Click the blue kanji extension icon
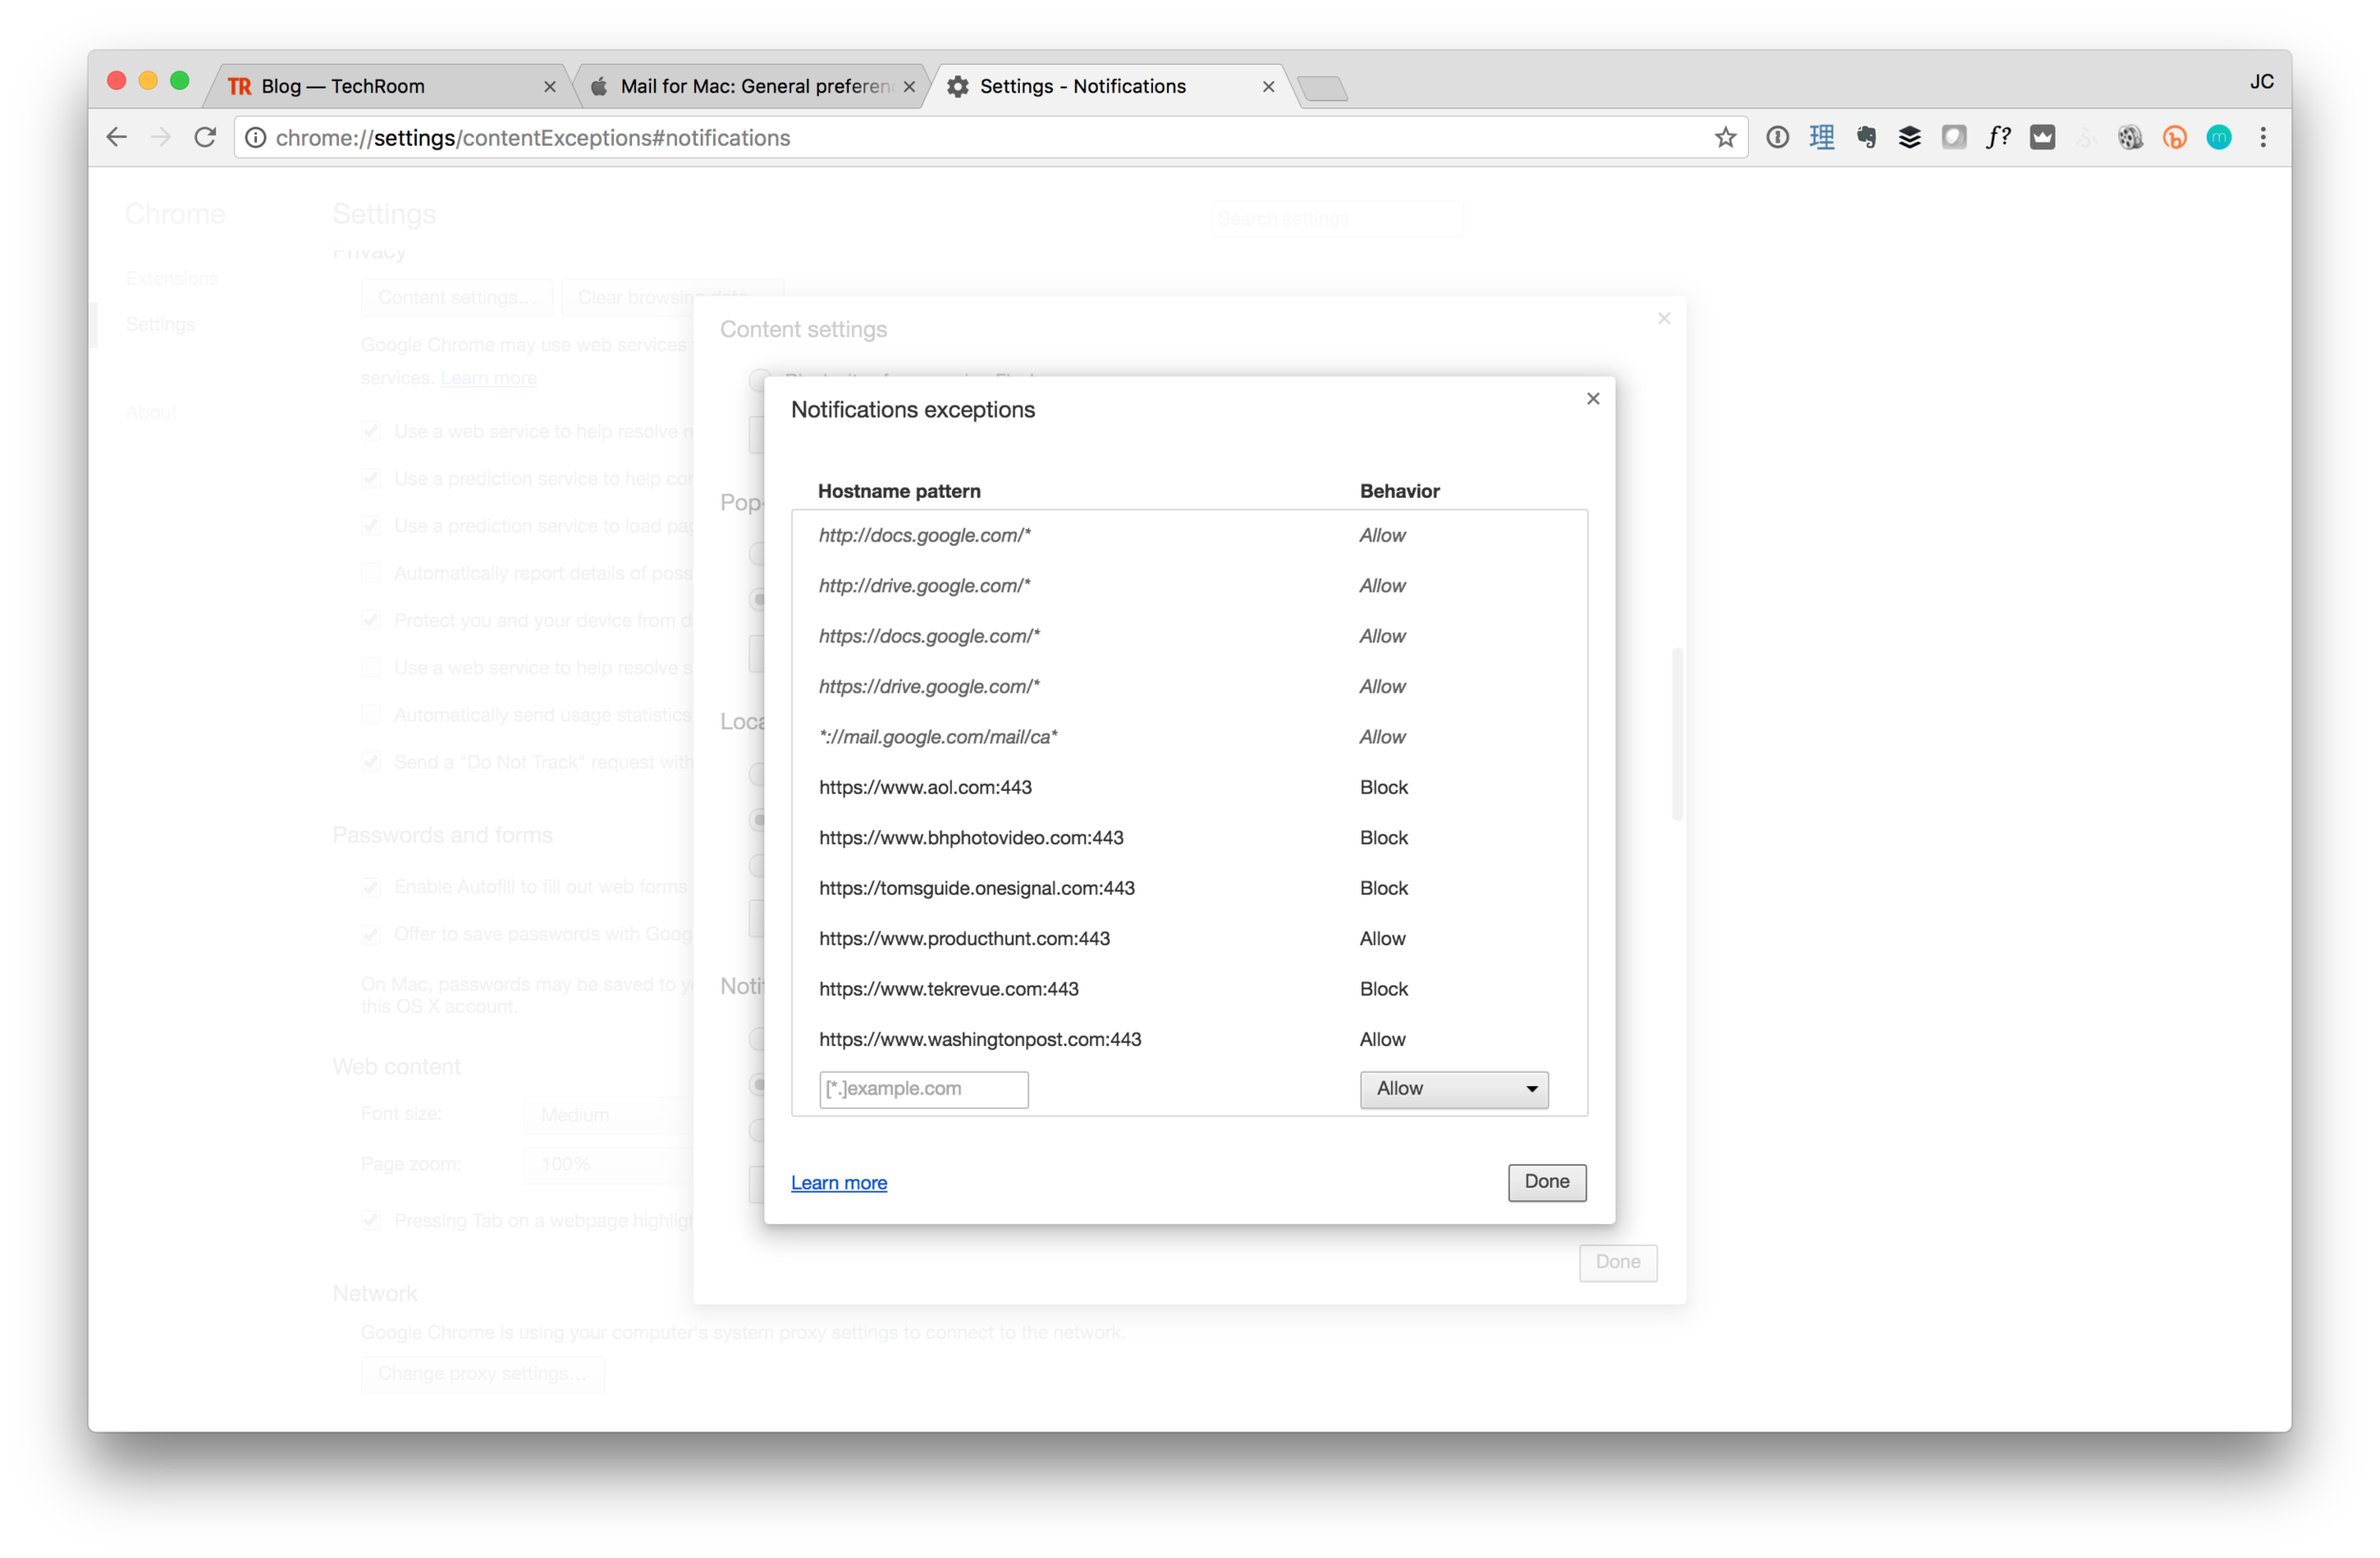Viewport: 2380px width, 1558px height. [1821, 138]
